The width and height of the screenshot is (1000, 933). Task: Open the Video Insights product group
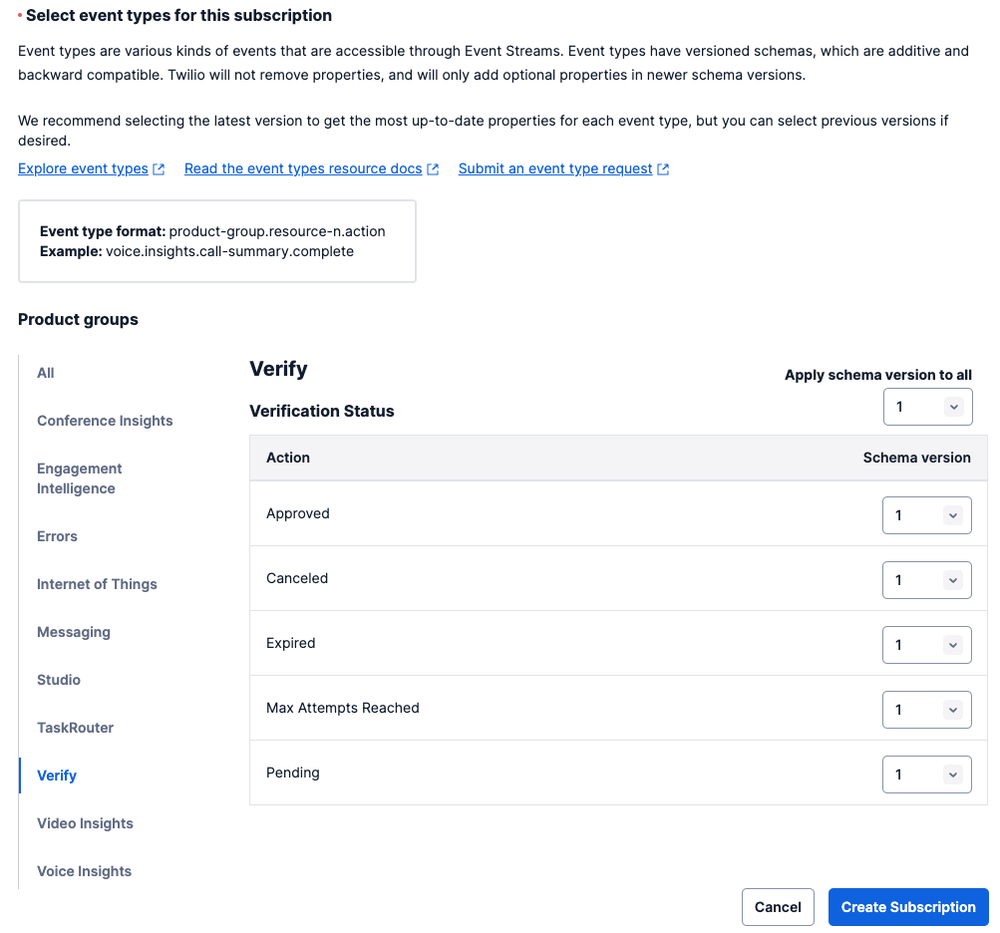85,823
